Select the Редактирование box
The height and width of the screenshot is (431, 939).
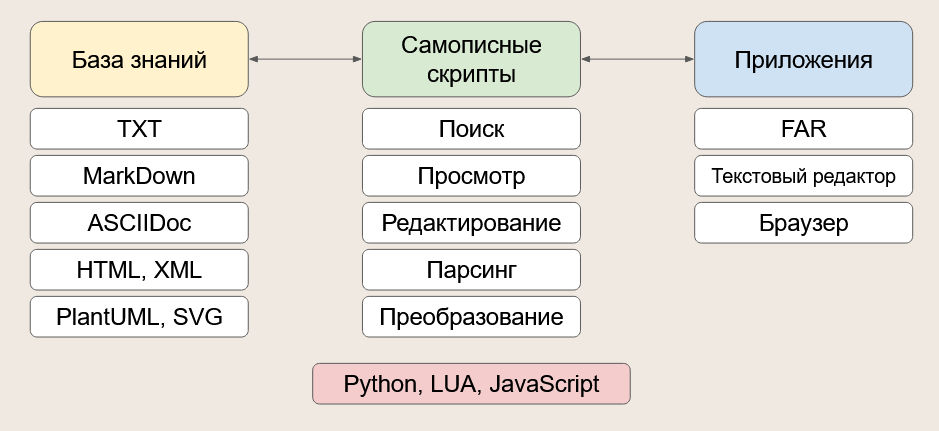[471, 223]
